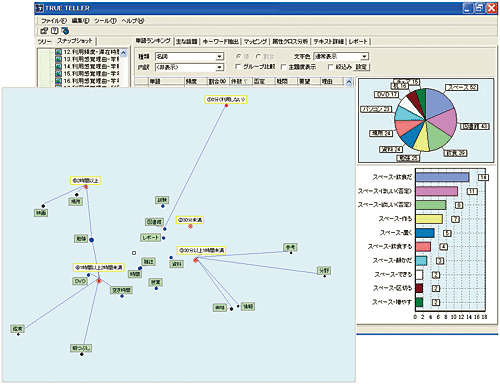Open the ファイル menu

click(x=54, y=21)
